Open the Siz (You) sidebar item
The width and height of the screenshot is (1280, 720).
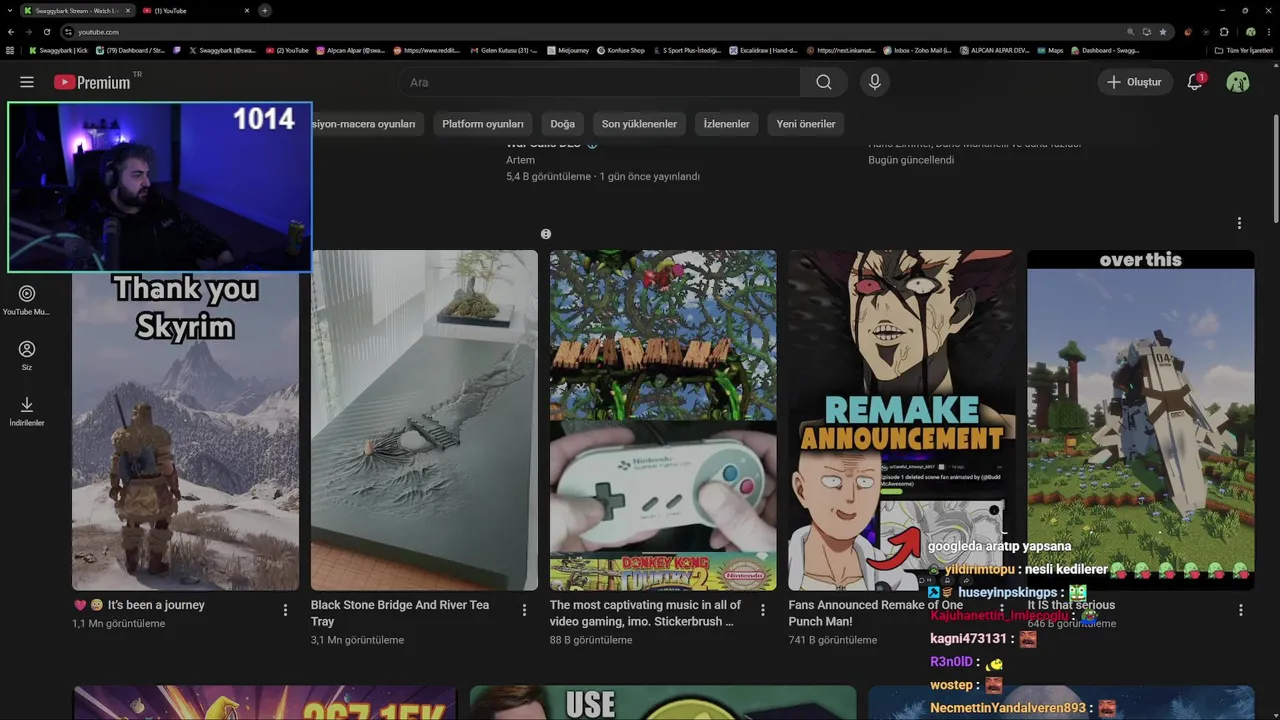point(27,355)
